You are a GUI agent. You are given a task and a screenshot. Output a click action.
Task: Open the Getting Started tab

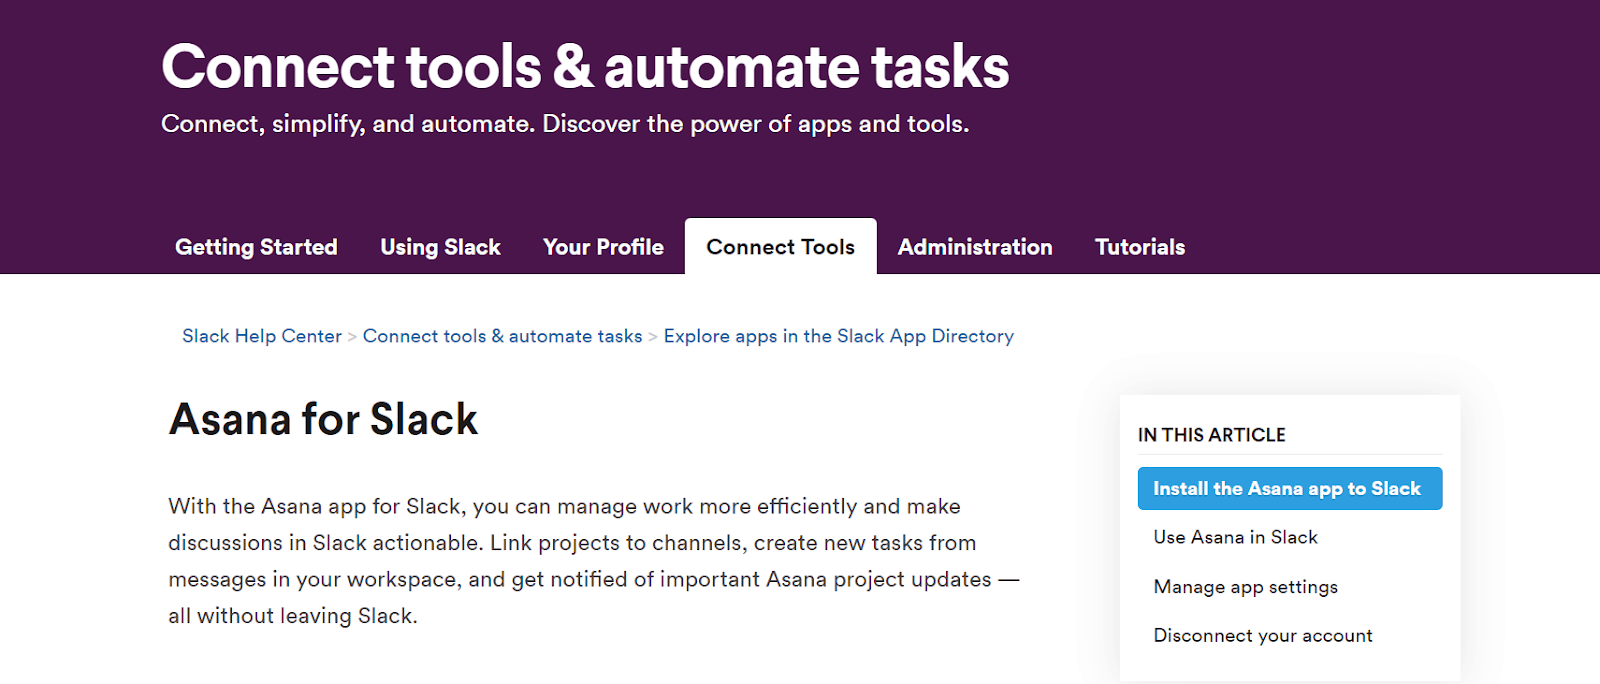click(256, 247)
